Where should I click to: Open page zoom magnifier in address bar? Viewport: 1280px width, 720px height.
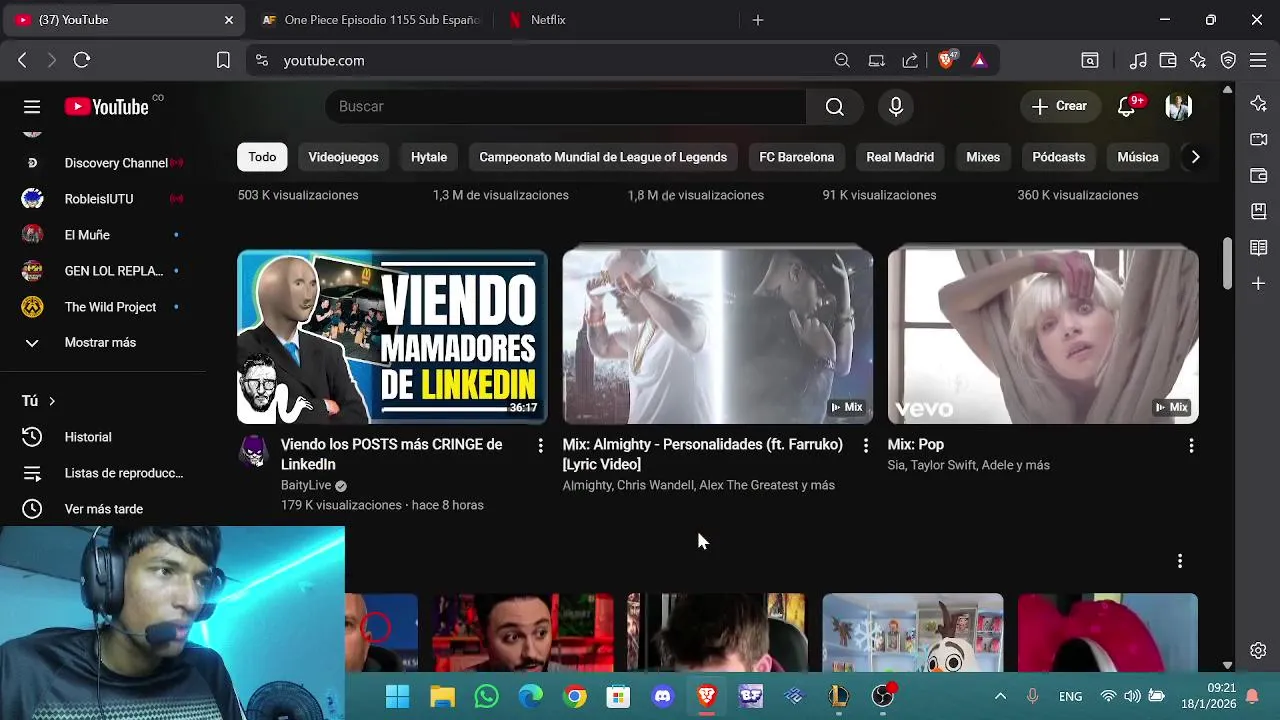pos(842,60)
